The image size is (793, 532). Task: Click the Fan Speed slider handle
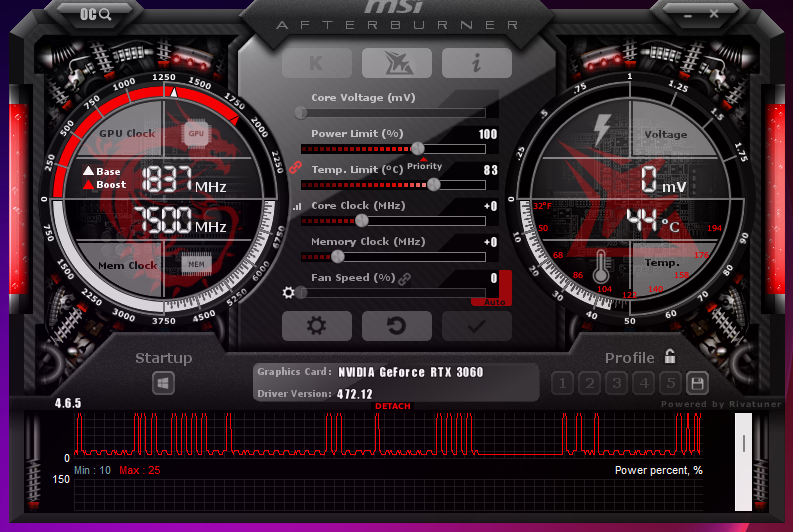coord(301,292)
